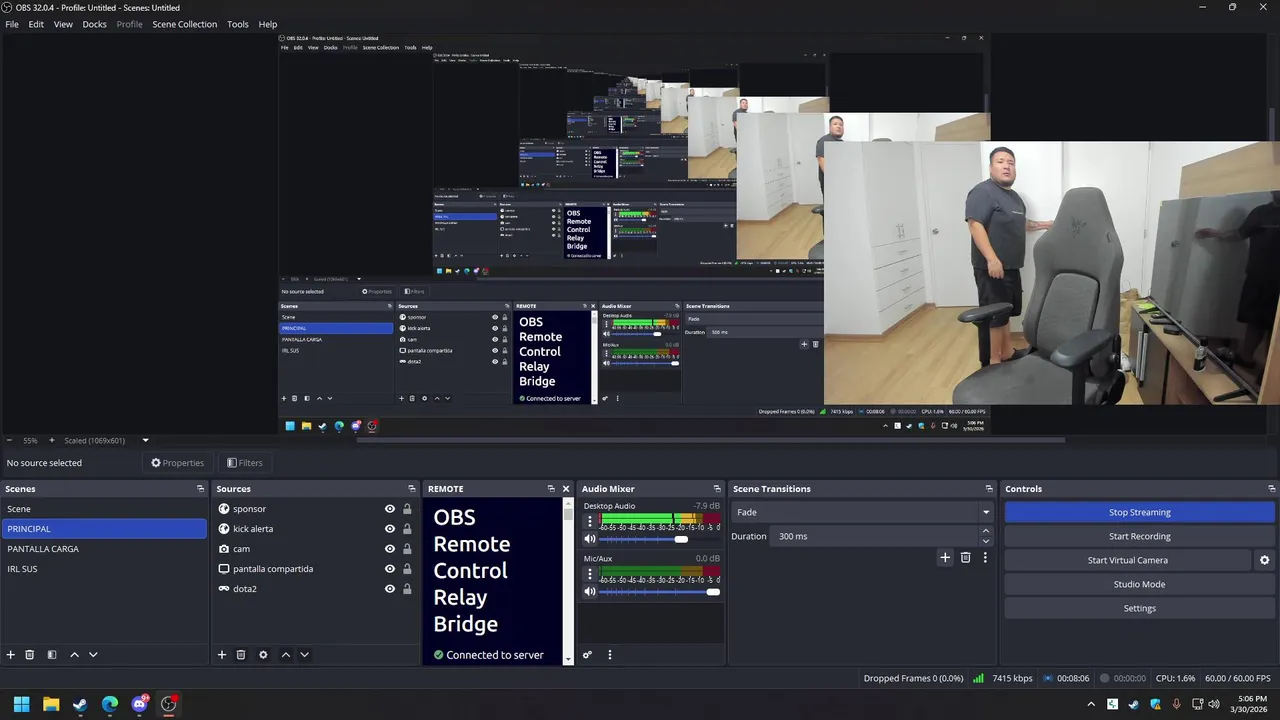Viewport: 1280px width, 720px height.
Task: Mute Desktop Audio speaker icon
Action: click(x=590, y=539)
